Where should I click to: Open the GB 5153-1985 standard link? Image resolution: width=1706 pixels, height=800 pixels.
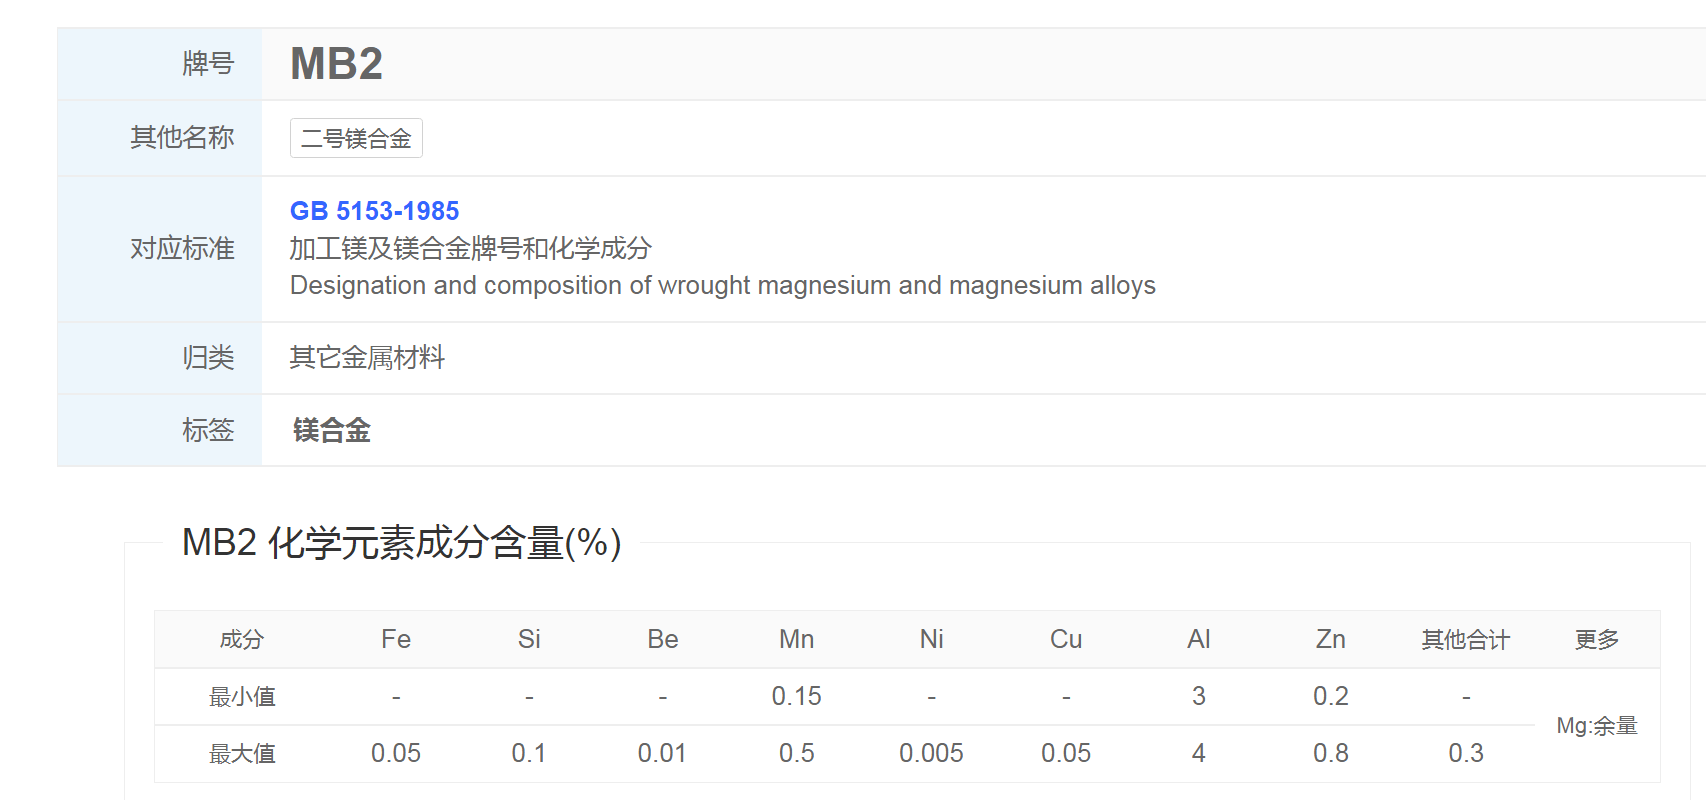click(x=374, y=211)
